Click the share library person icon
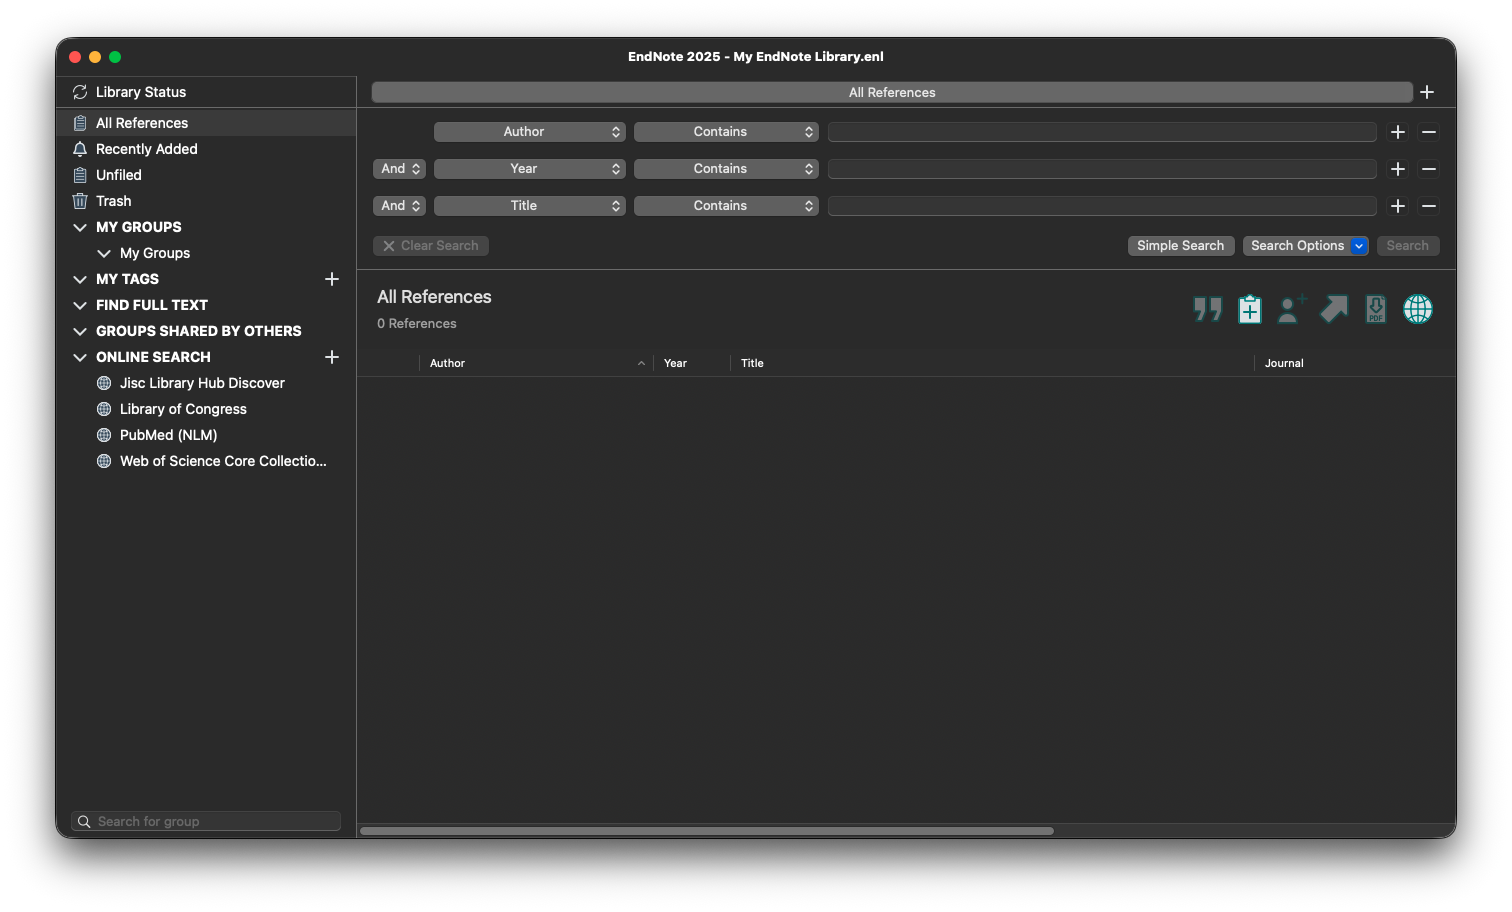 (x=1292, y=309)
